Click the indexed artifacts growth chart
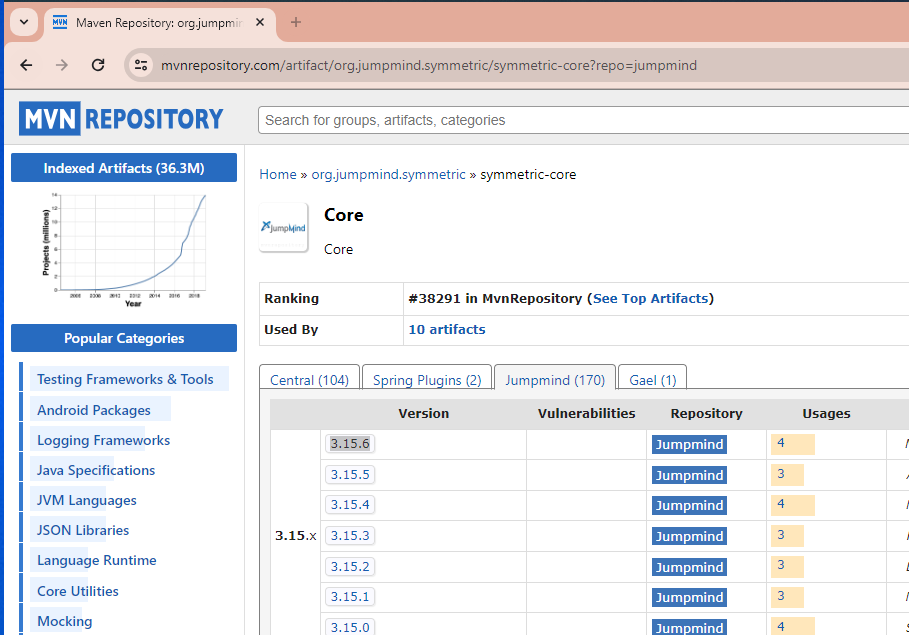 (x=124, y=250)
